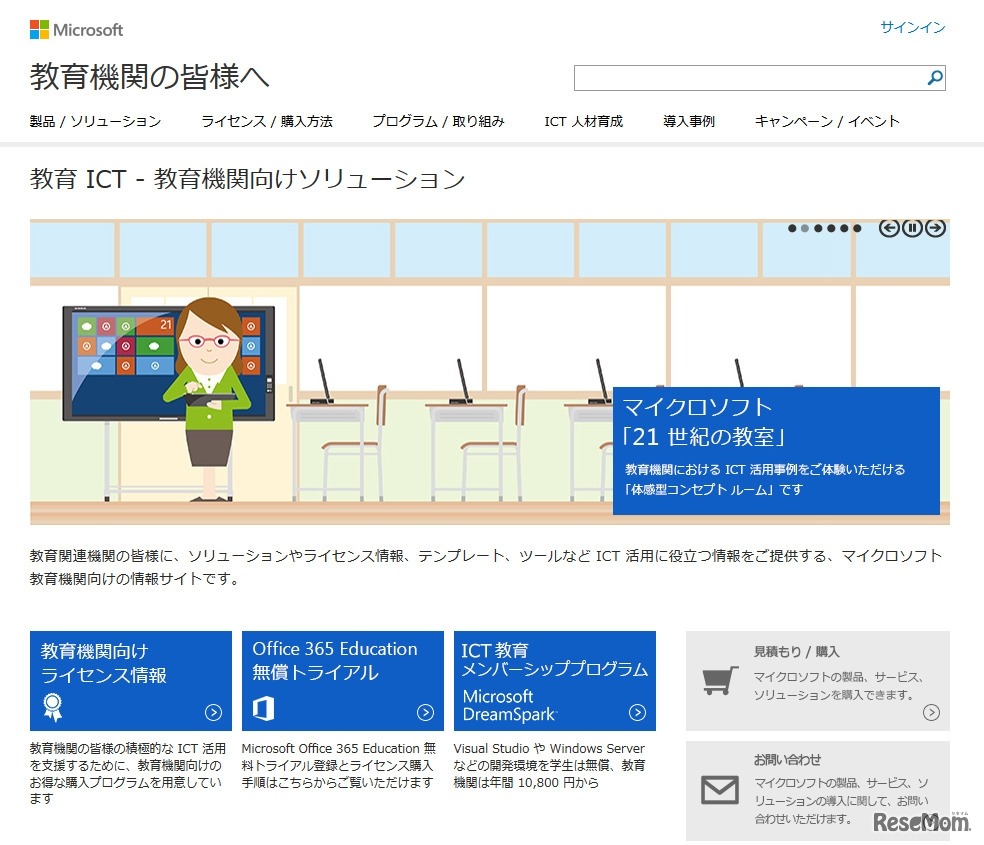Click the license ribbon badge icon
This screenshot has height=845, width=984.
52,708
